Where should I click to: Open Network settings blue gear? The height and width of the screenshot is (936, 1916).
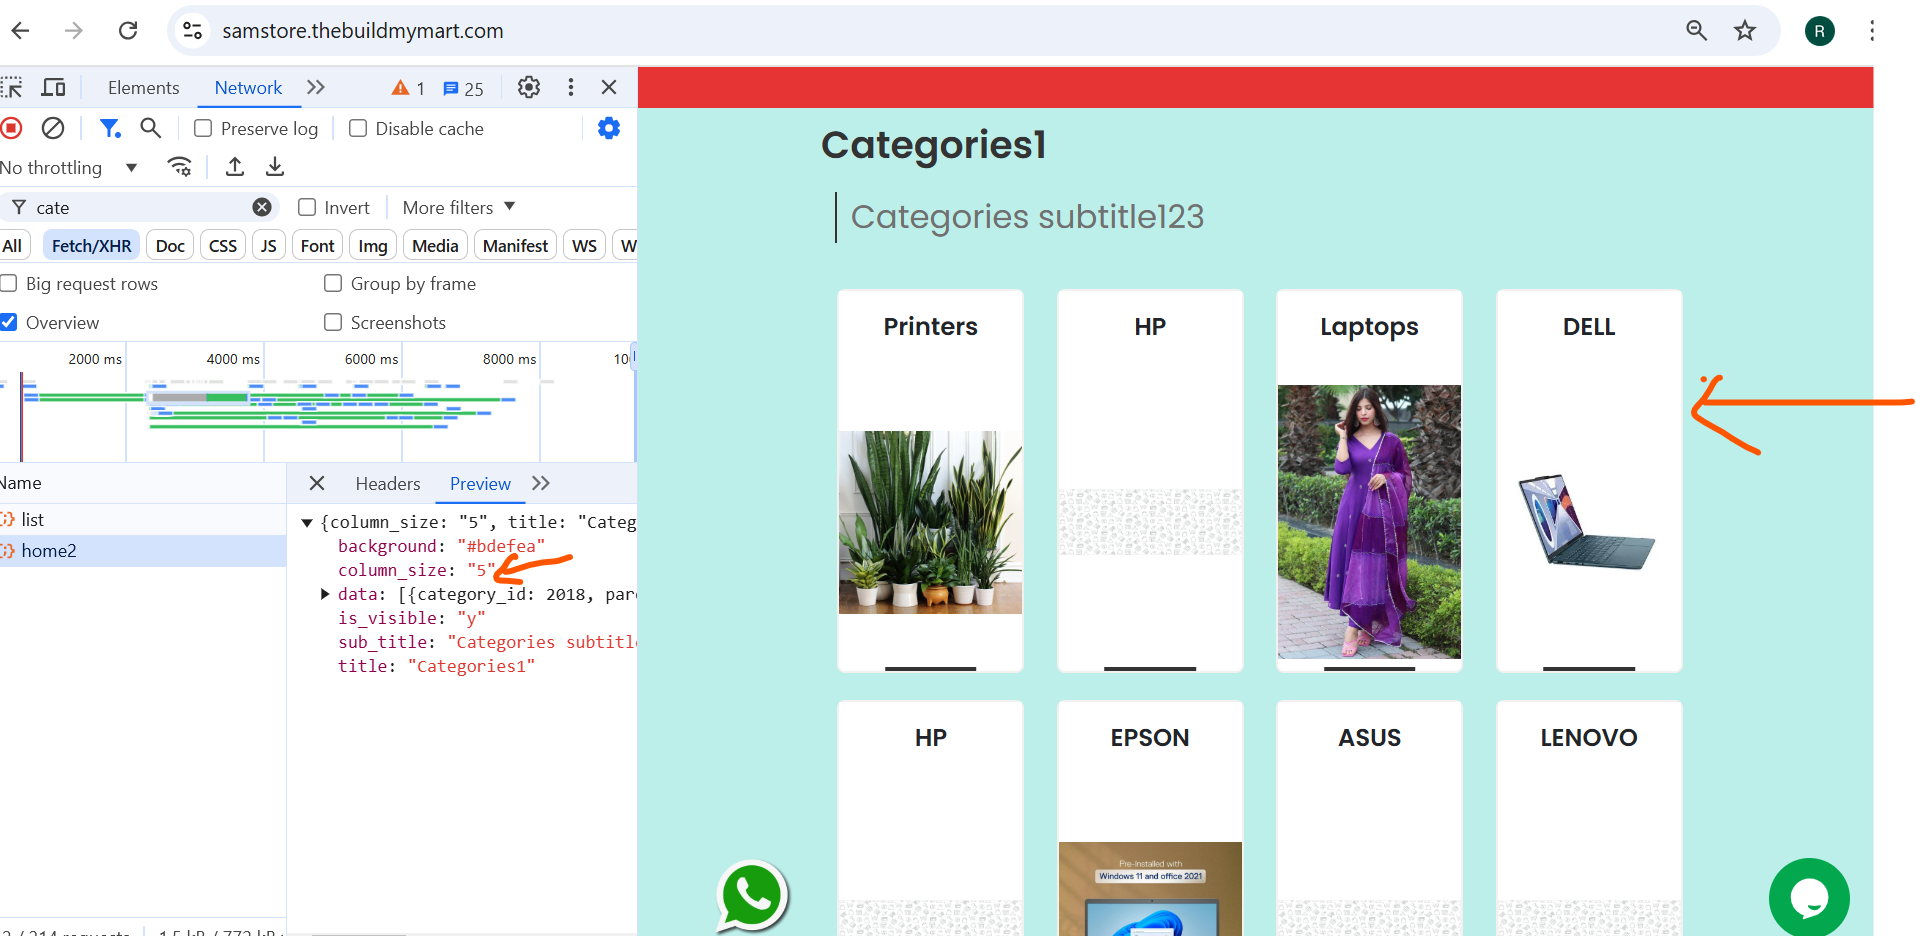609,128
